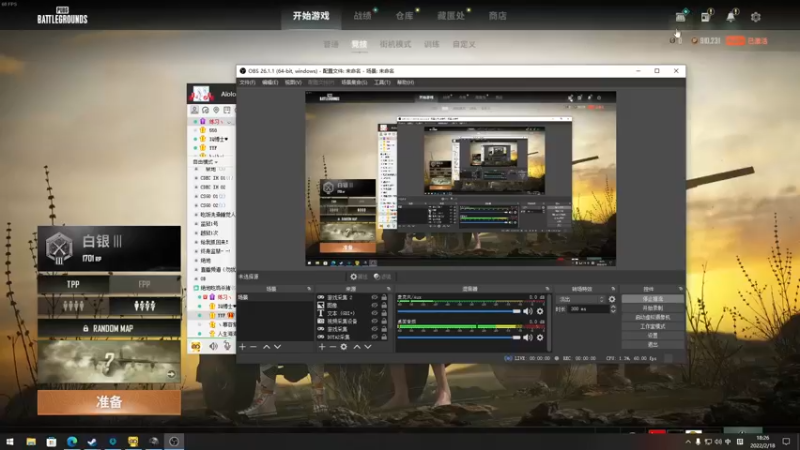Screen dimensions: 800x450
Task: Toggle lock on 图像 source
Action: coord(384,305)
